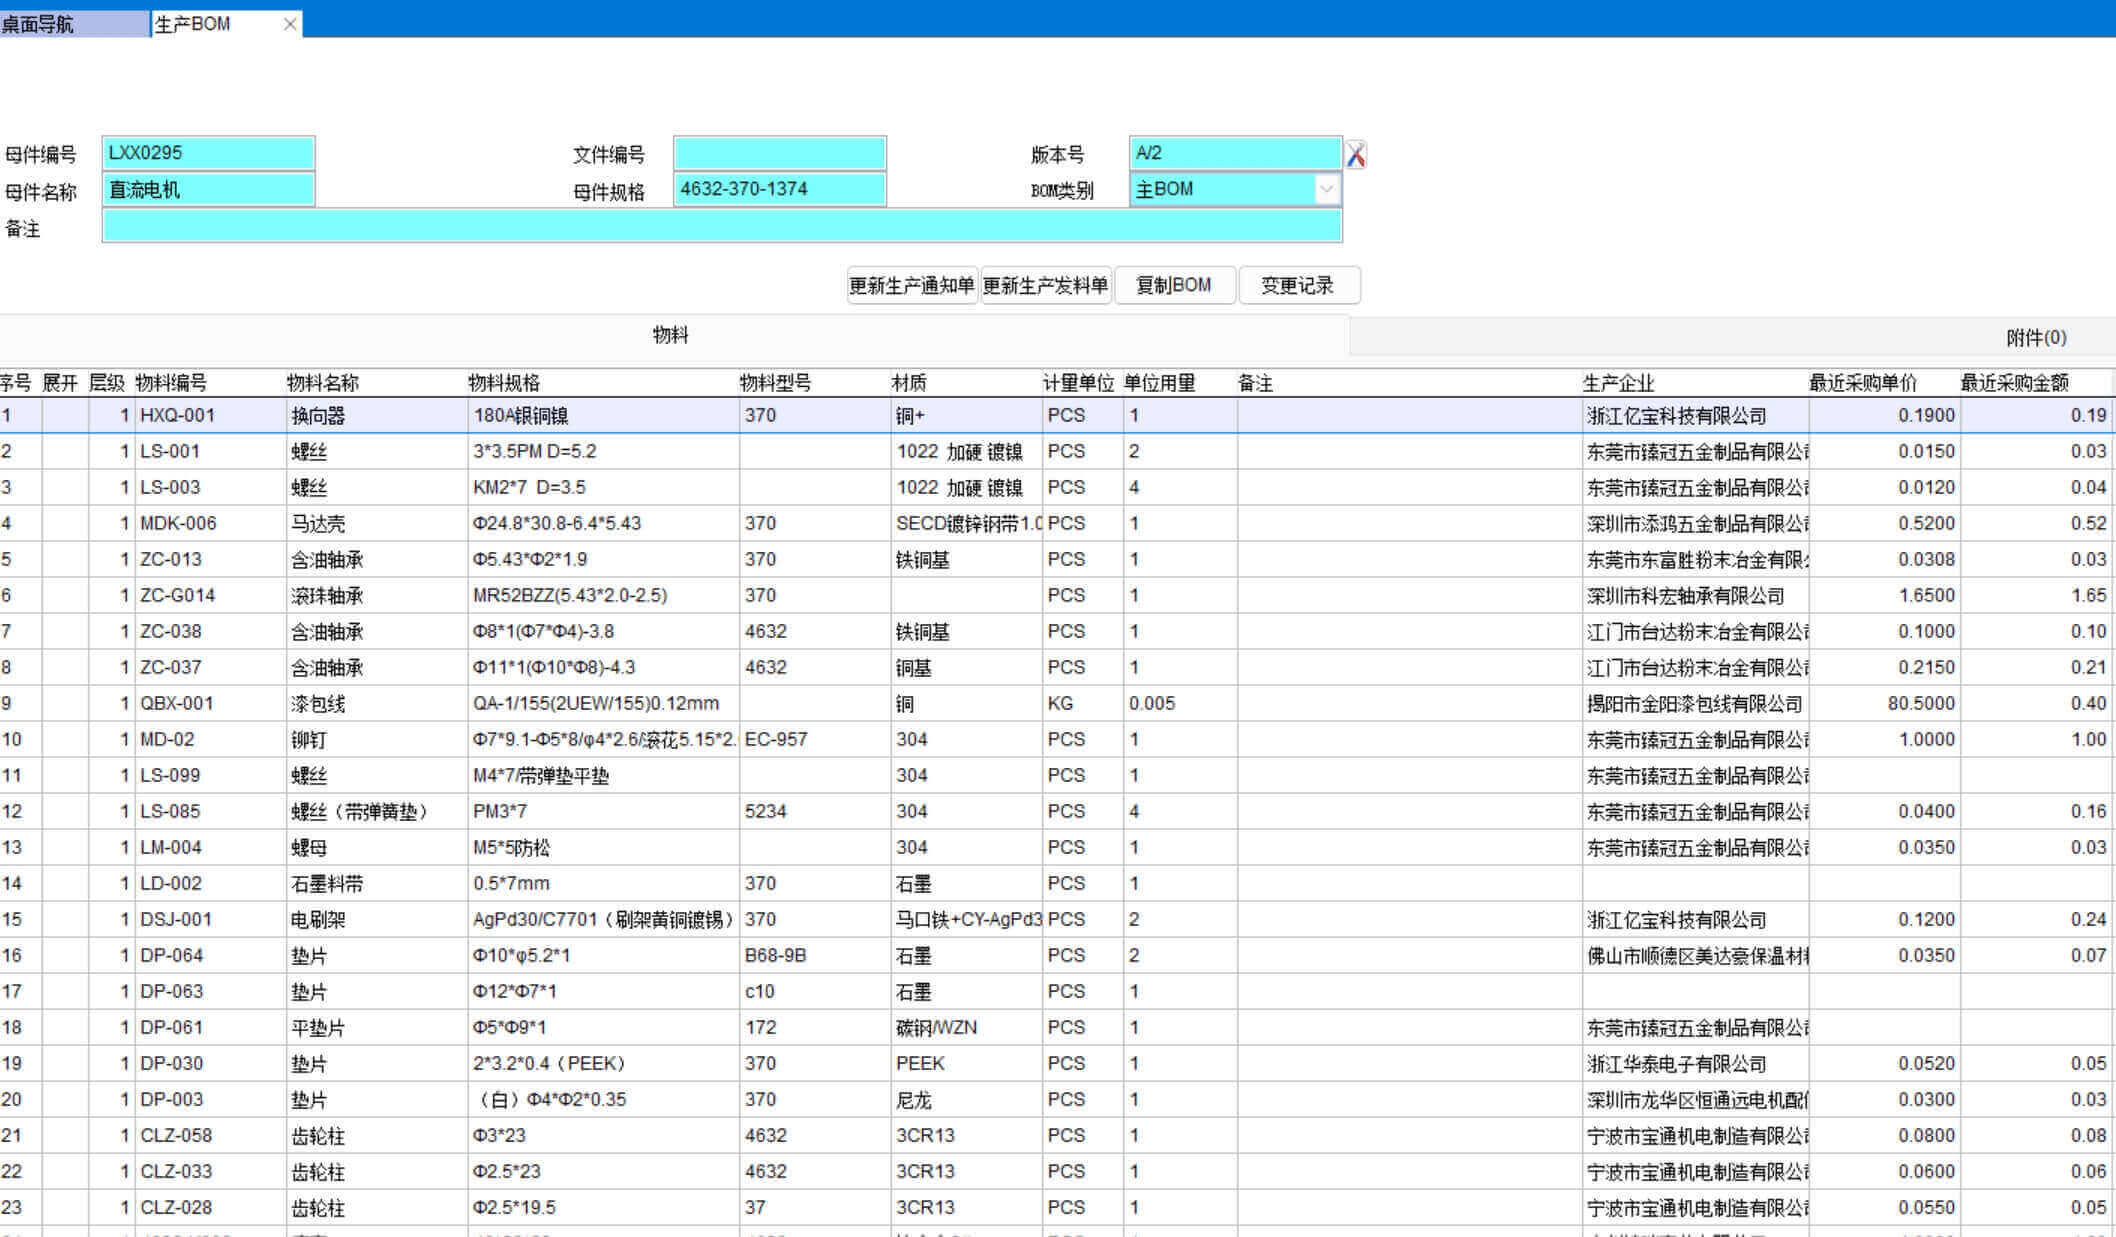Click the 母件编号 field containing LXX0295
Screen dimensions: 2116x1237
pyautogui.click(x=208, y=153)
